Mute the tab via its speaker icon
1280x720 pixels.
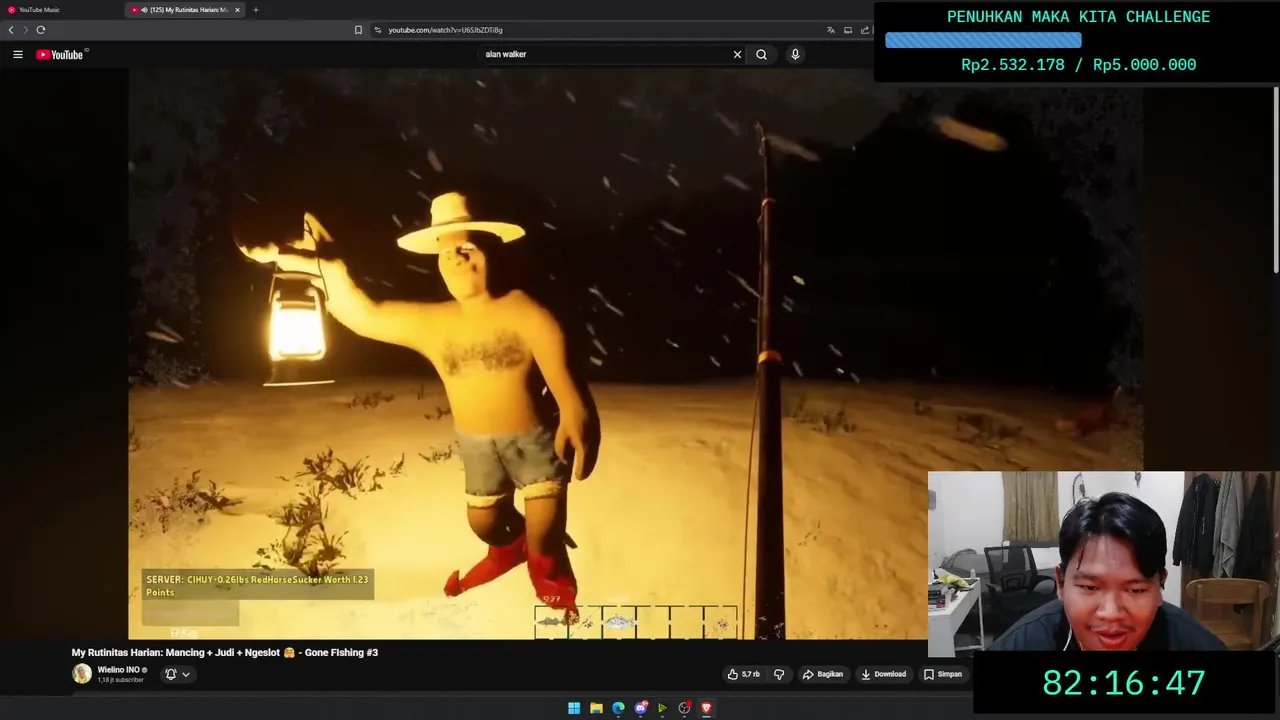coord(144,10)
